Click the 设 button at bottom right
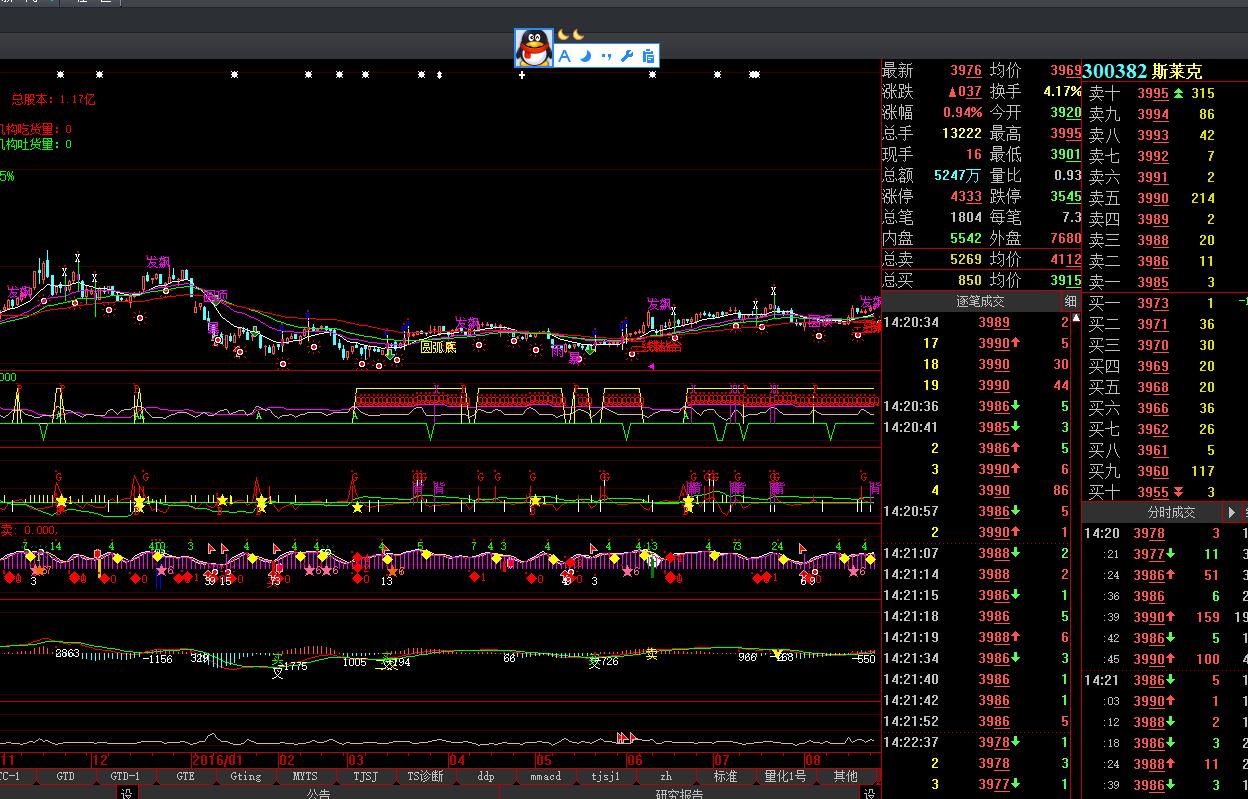Viewport: 1248px width, 799px height. (870, 793)
